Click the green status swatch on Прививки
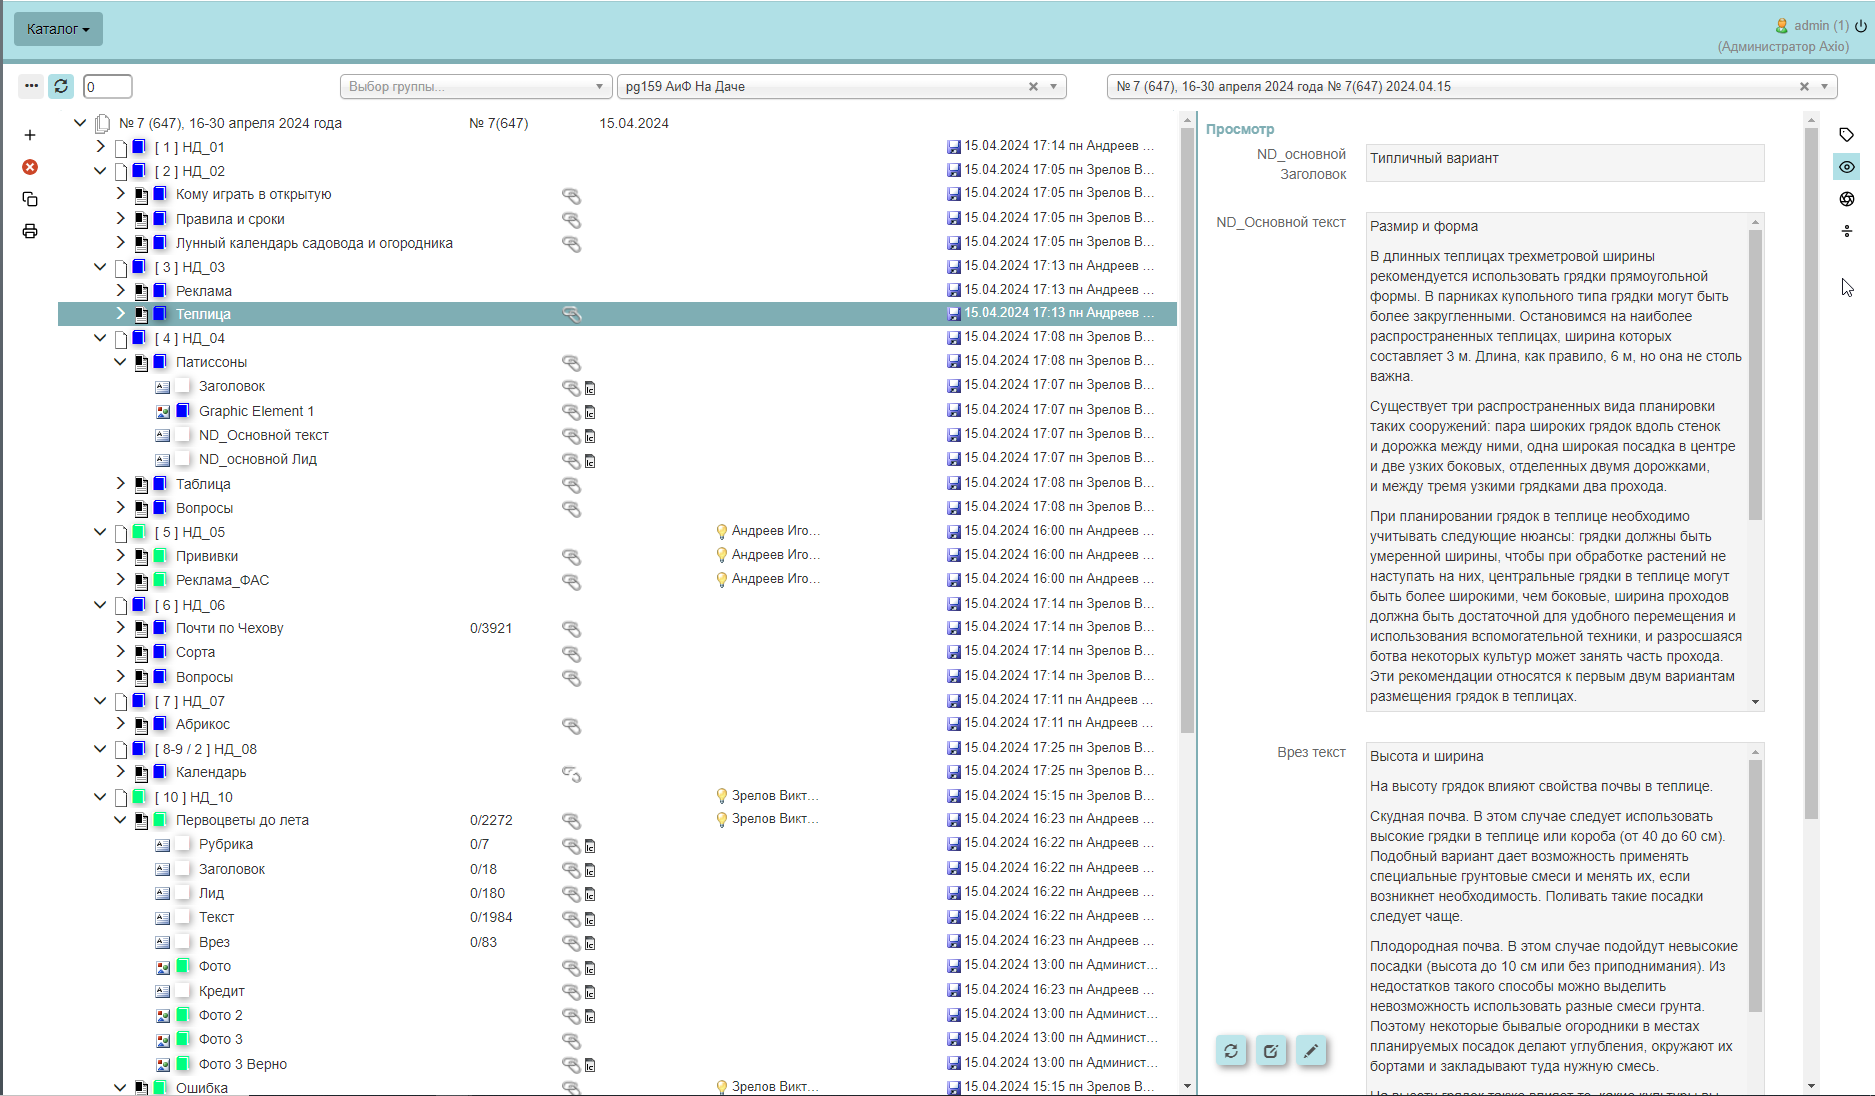The height and width of the screenshot is (1096, 1875). point(160,556)
